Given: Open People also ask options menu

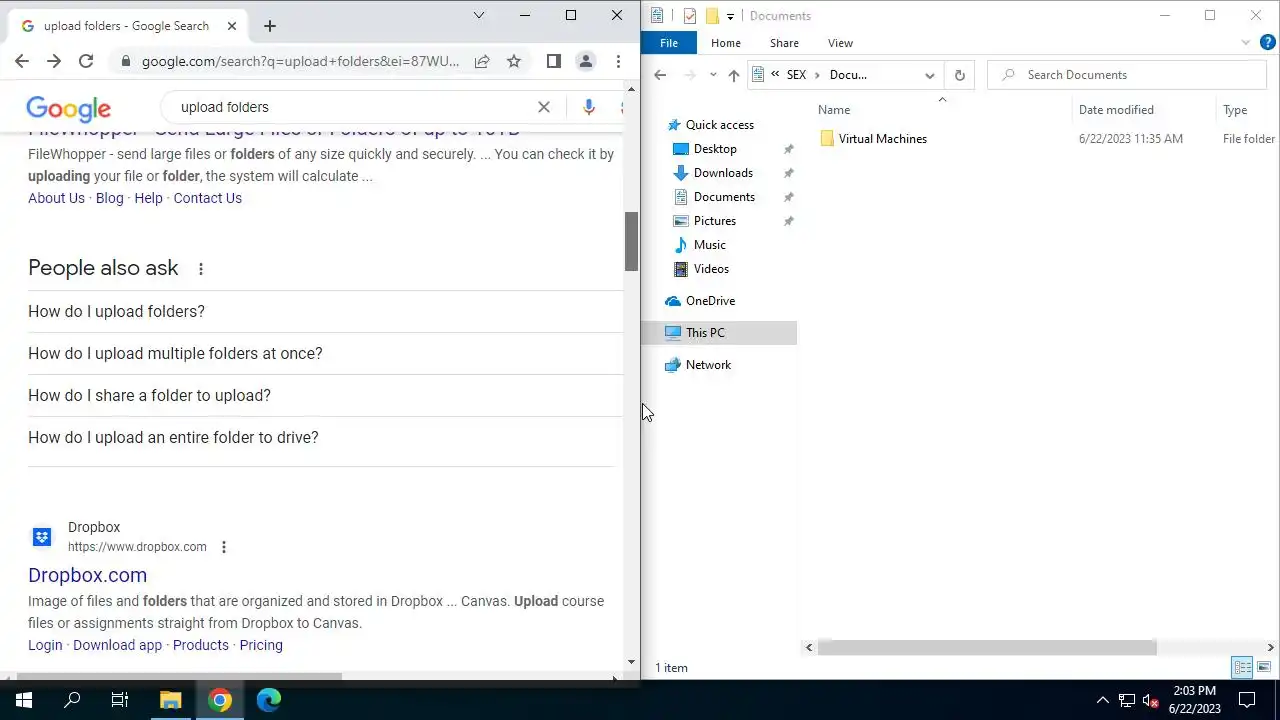Looking at the screenshot, I should point(201,269).
